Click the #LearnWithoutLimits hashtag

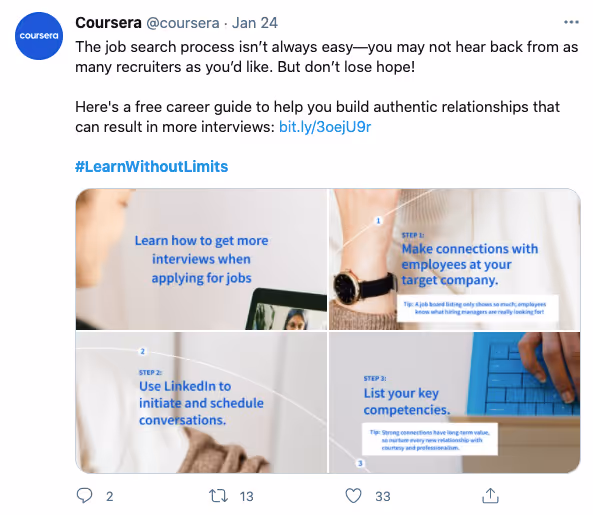pyautogui.click(x=152, y=167)
